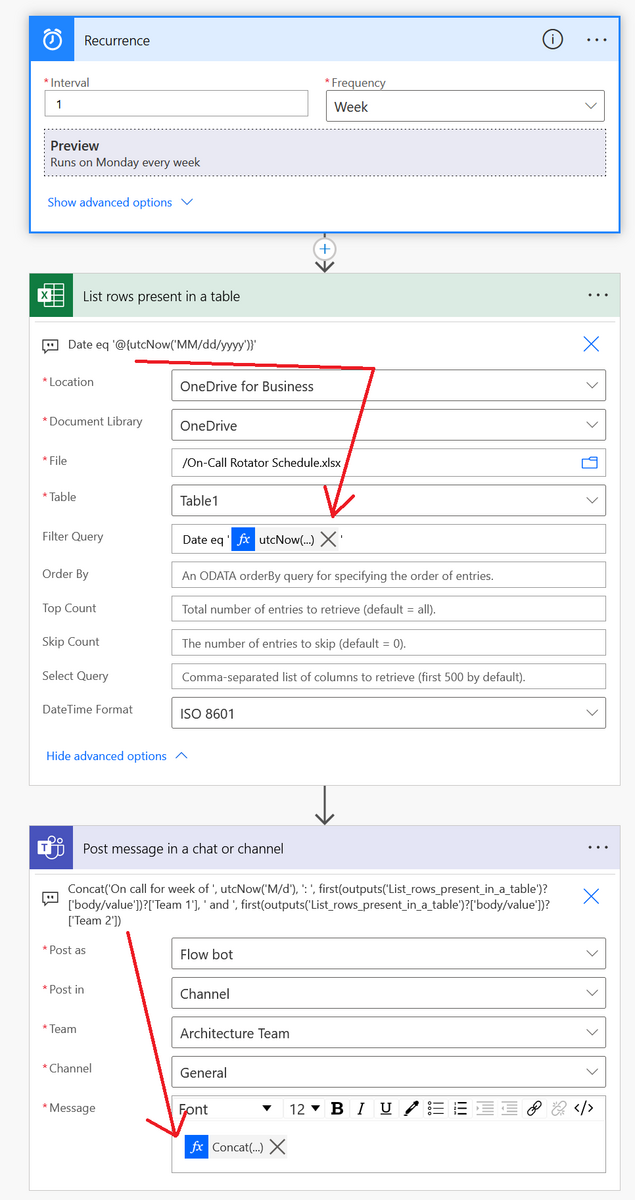Remove the utcNow expression token
Screen dimensions: 635x1200
(x=328, y=539)
